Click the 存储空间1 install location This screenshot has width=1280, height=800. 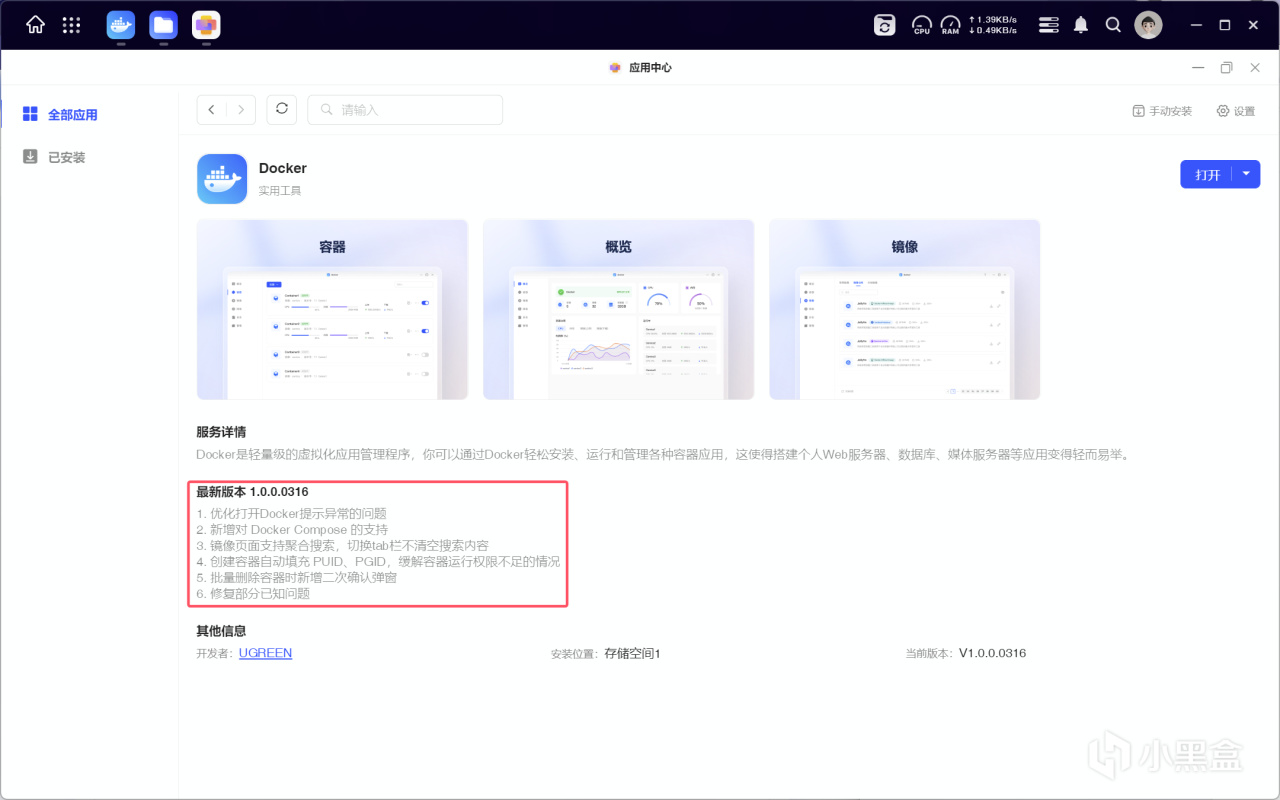point(632,654)
